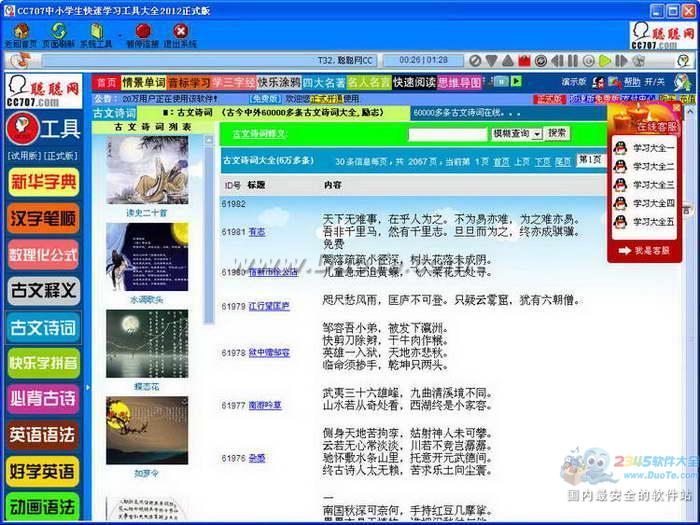
Task: Toggle the 开/关 switch
Action: [x=654, y=82]
